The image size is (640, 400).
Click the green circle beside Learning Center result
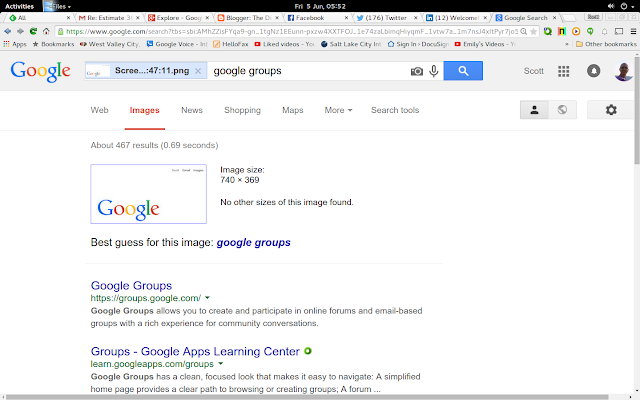(x=308, y=351)
